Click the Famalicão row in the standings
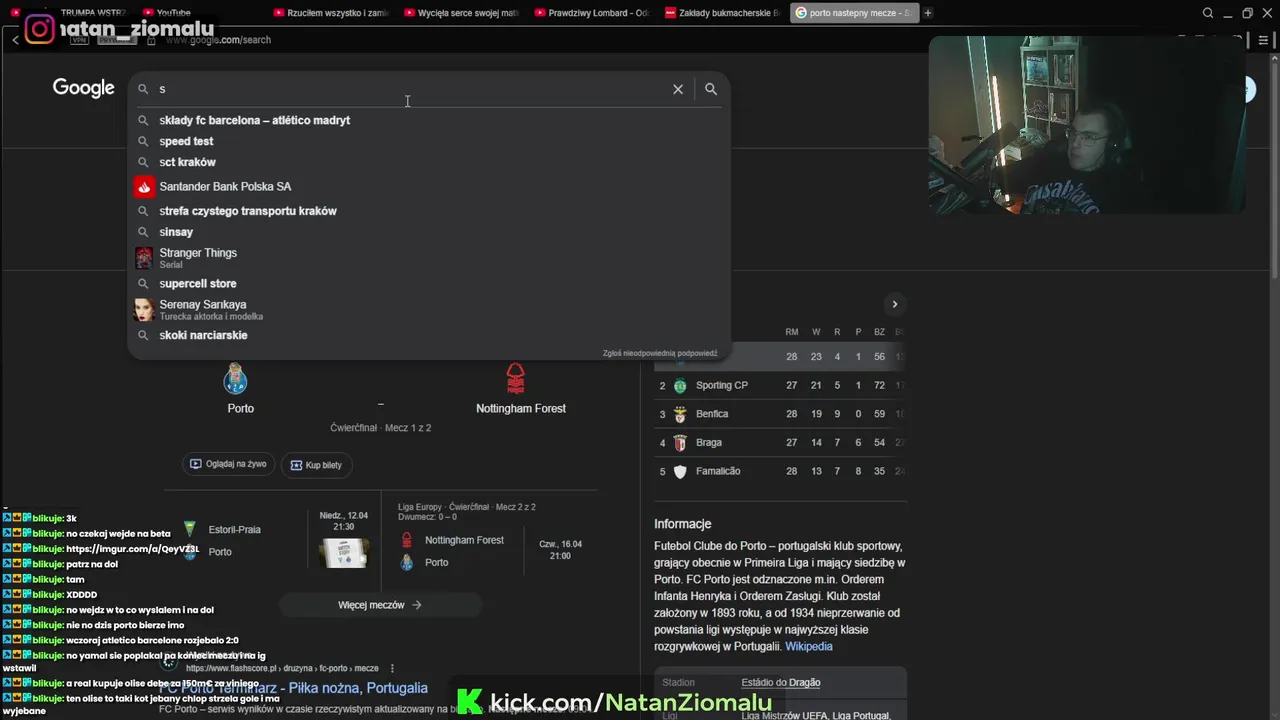The image size is (1280, 720). tap(780, 471)
